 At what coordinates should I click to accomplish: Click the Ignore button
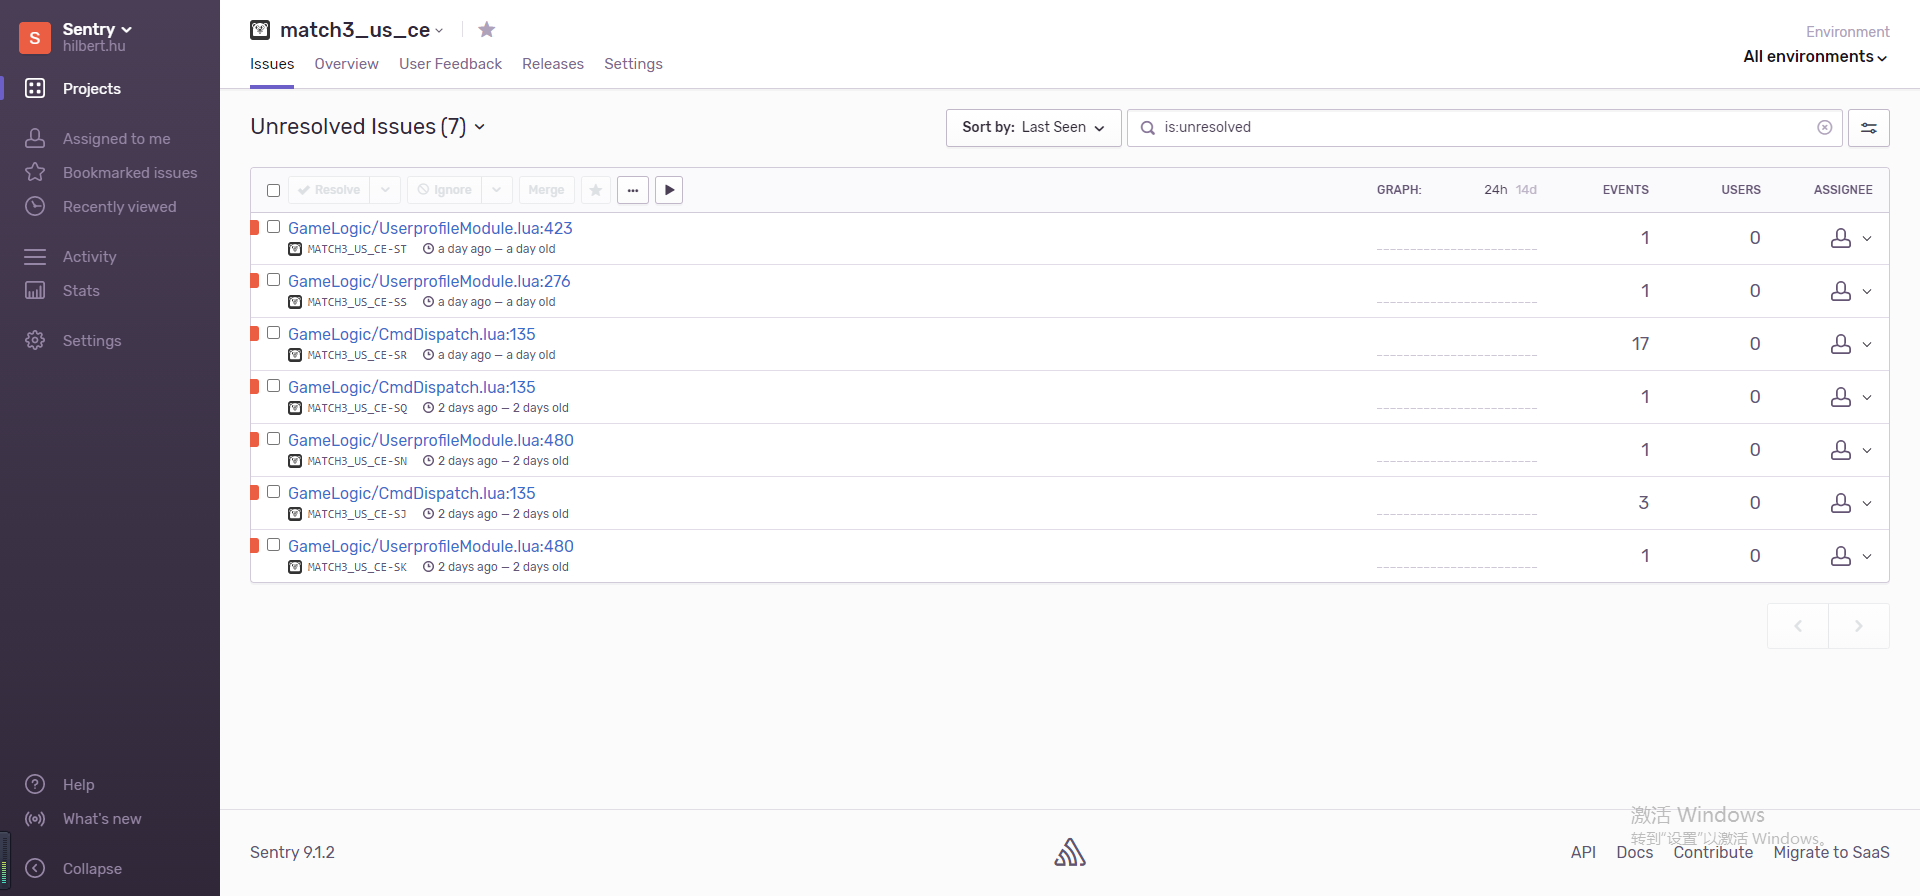pos(444,190)
